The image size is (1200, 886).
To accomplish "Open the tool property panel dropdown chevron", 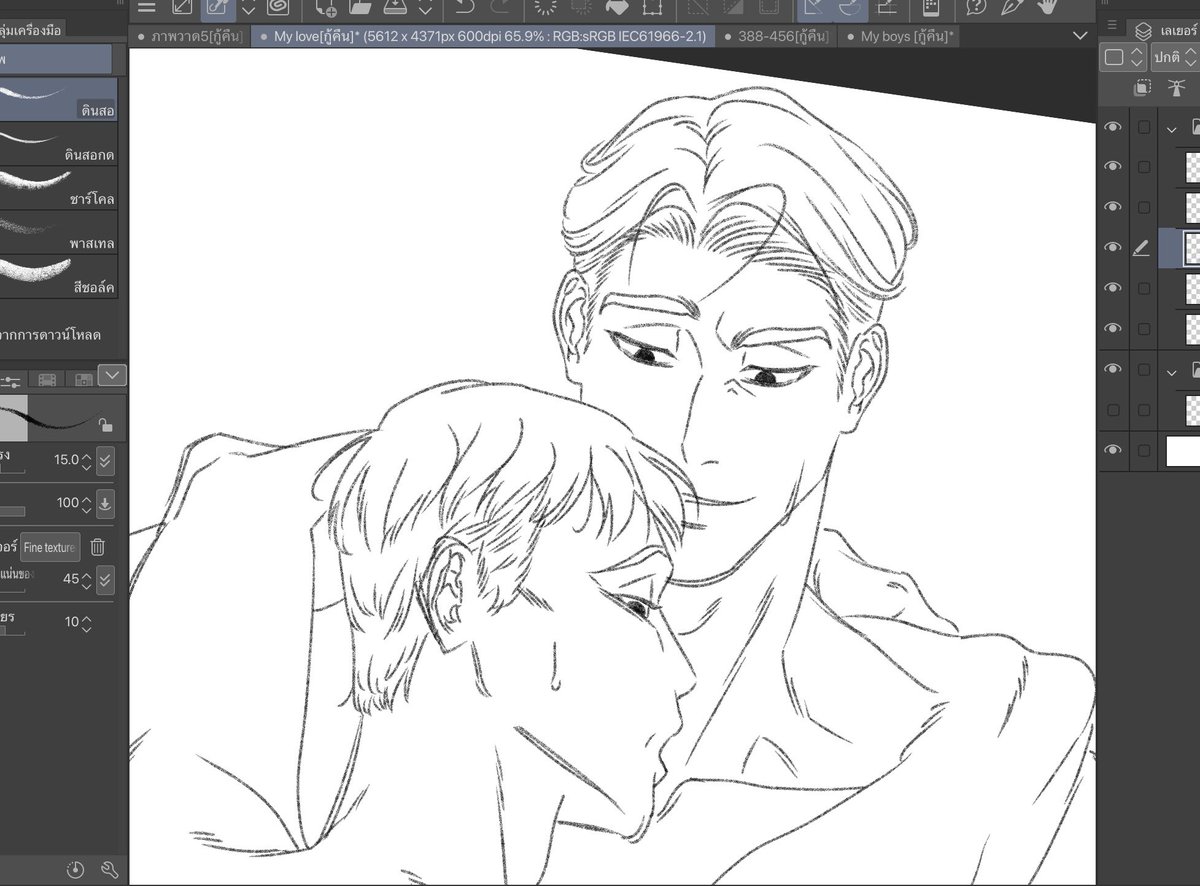I will coord(113,376).
